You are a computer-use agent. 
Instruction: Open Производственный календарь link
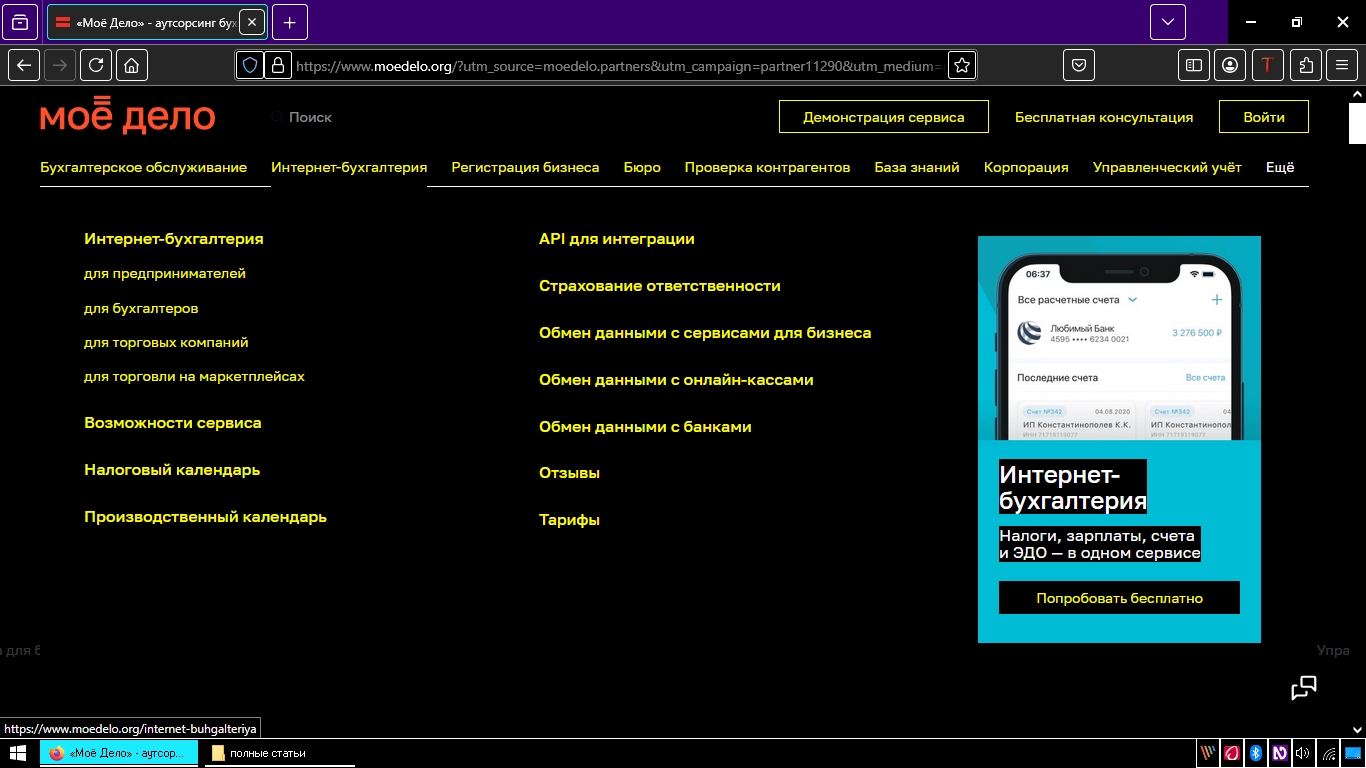pos(205,517)
